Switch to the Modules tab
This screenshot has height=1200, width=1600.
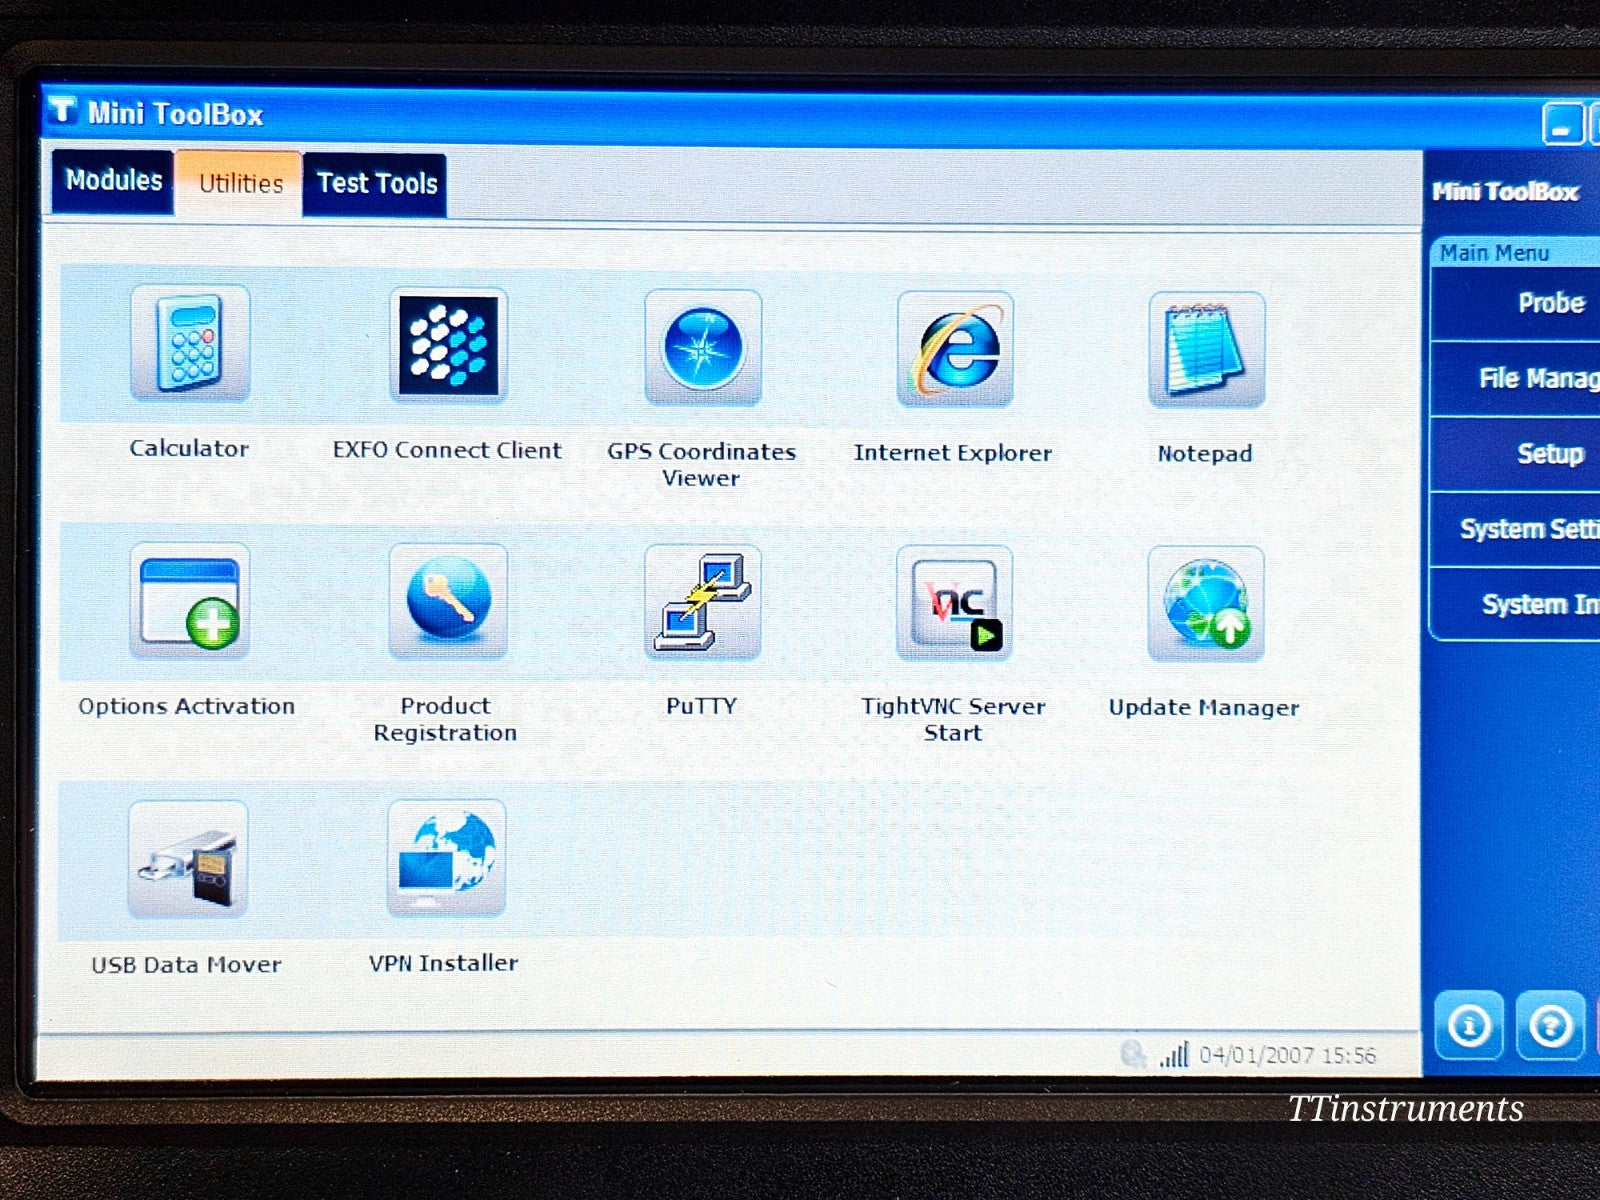(112, 182)
